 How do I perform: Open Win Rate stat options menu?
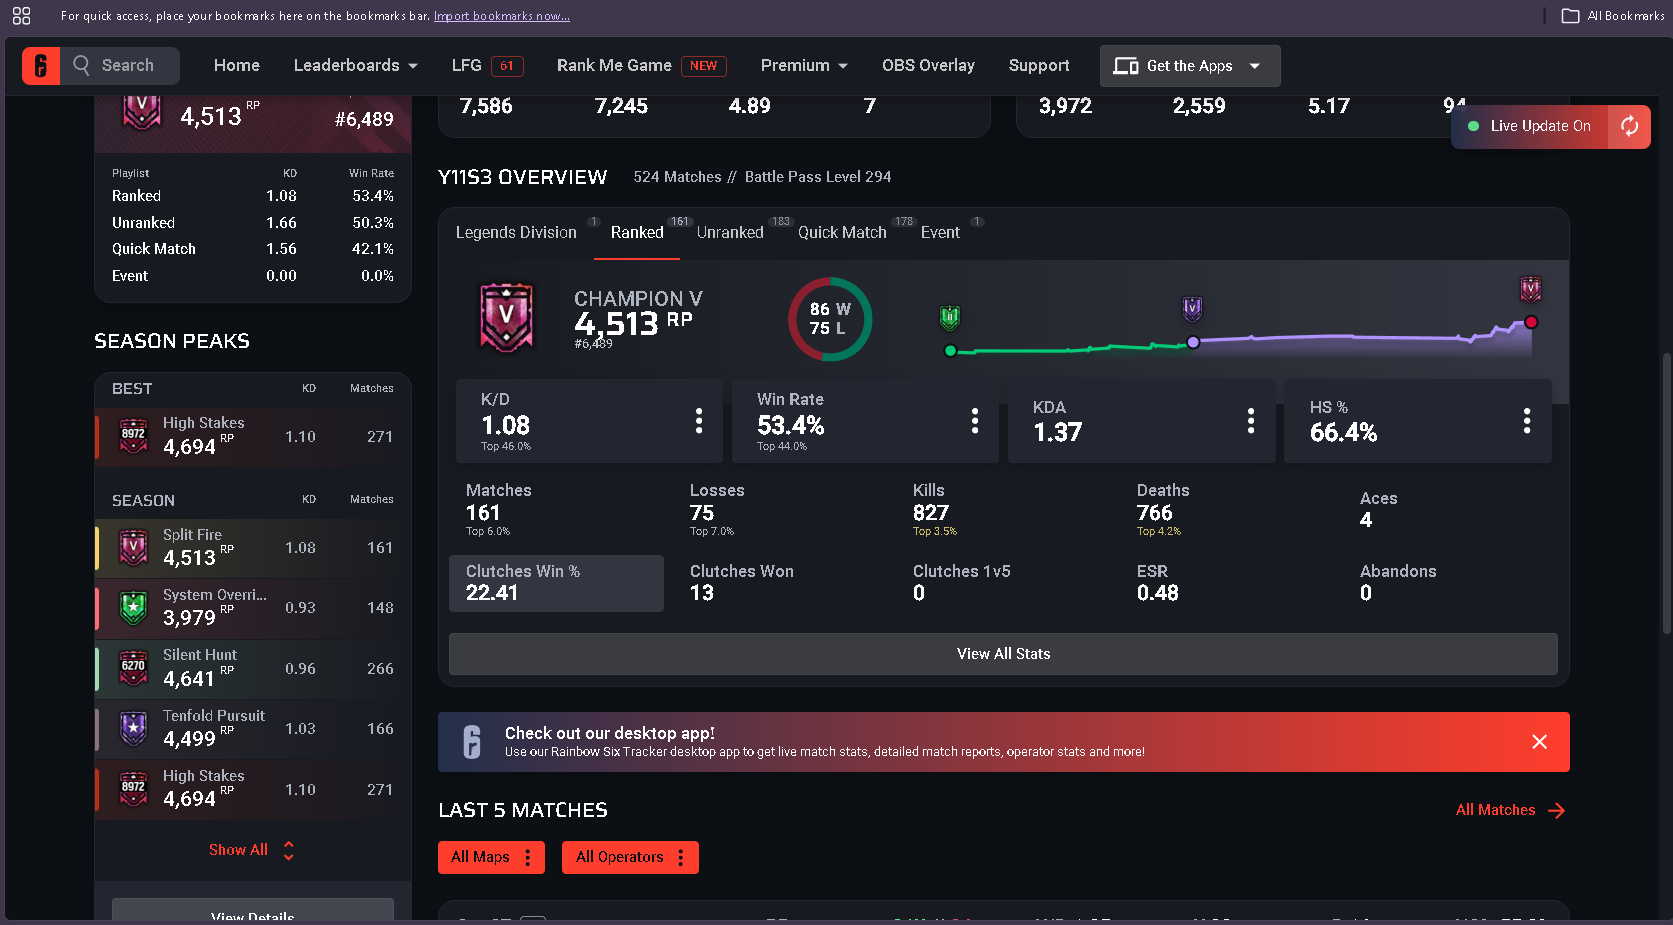(x=975, y=421)
